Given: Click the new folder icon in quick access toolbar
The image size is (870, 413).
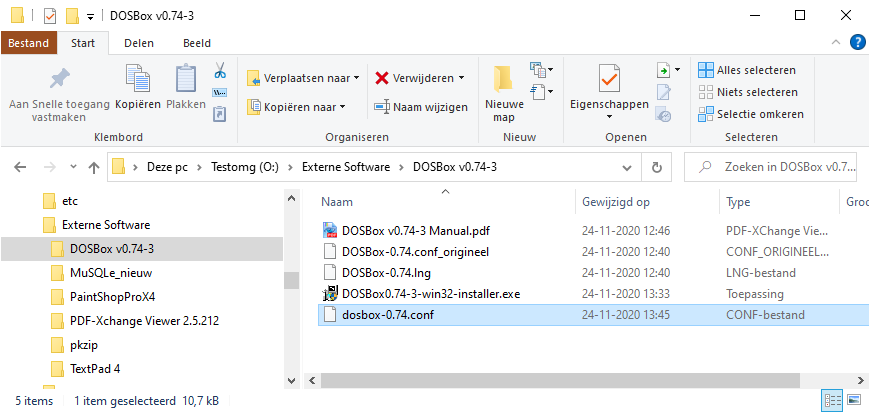Looking at the screenshot, I should [72, 16].
